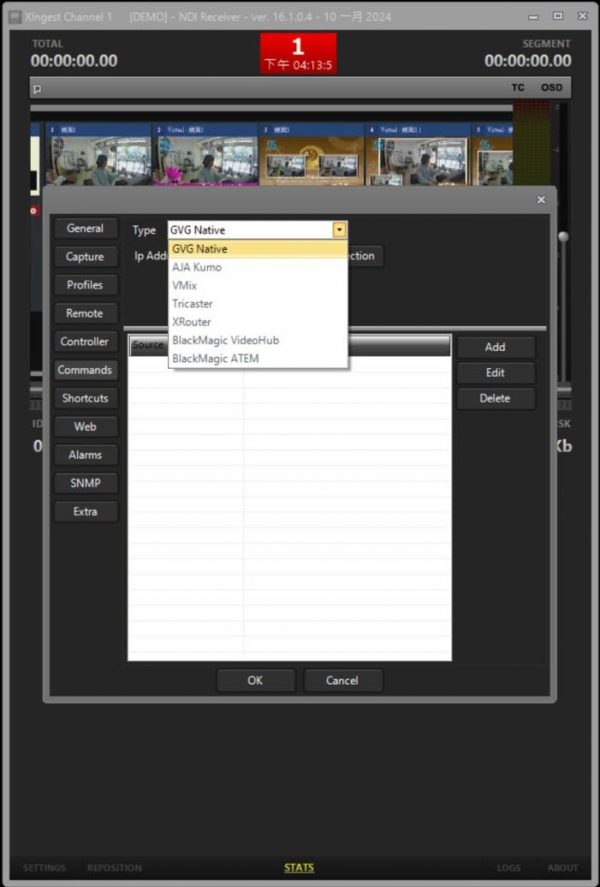600x887 pixels.
Task: Click the Source column header
Action: click(148, 345)
